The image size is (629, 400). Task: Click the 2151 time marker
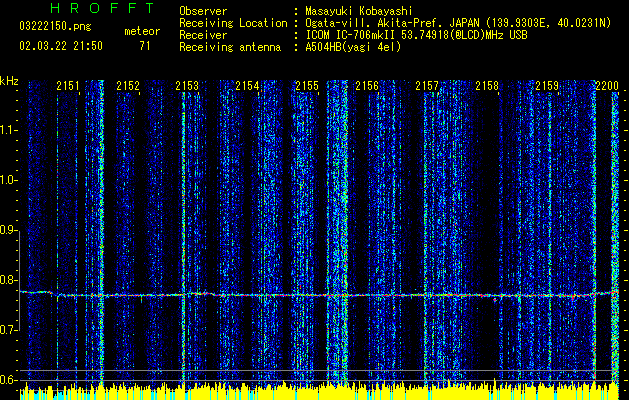pos(68,86)
